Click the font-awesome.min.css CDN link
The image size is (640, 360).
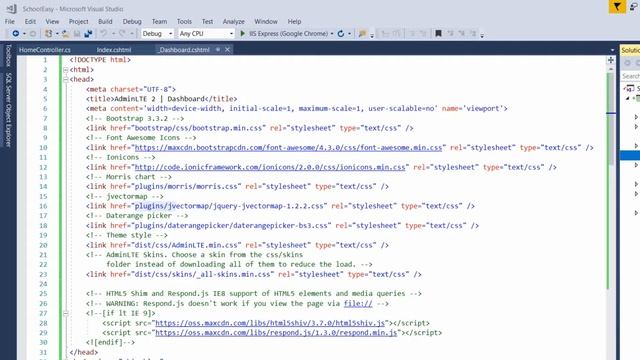(x=288, y=148)
